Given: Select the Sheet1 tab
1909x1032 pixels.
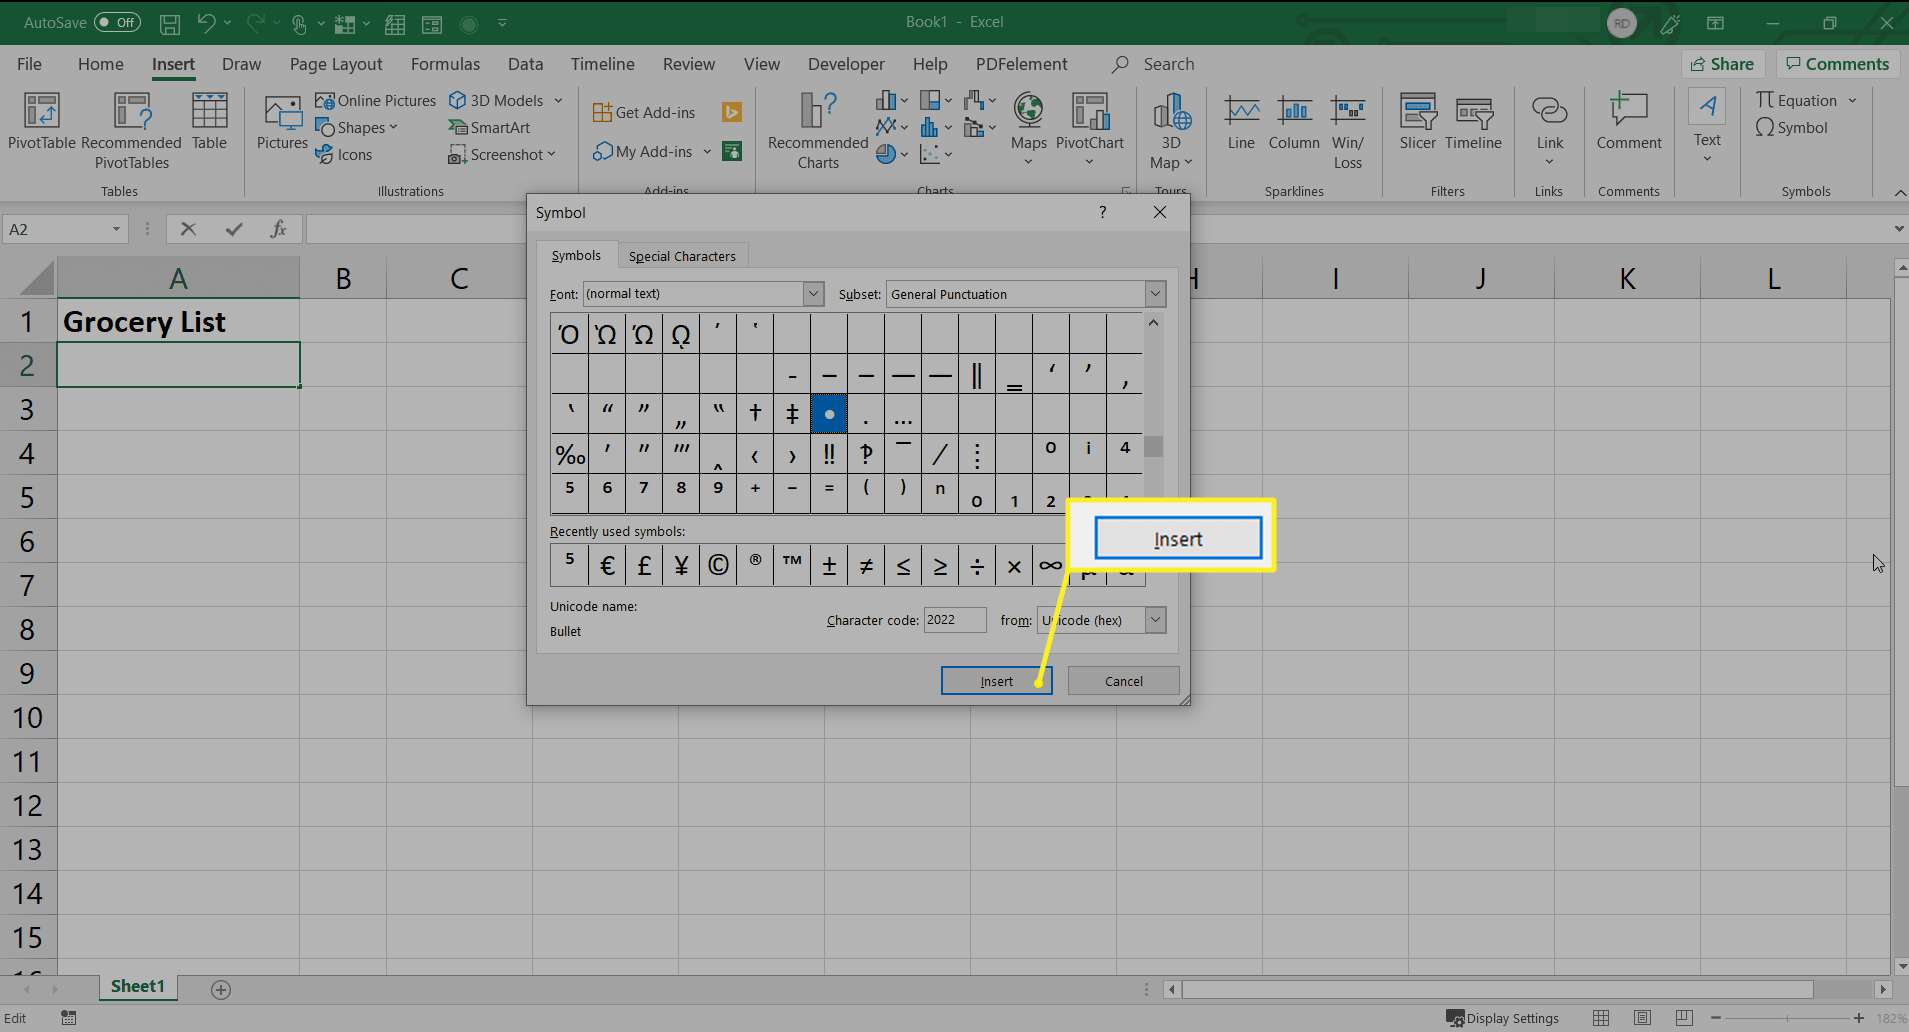Looking at the screenshot, I should (x=137, y=986).
